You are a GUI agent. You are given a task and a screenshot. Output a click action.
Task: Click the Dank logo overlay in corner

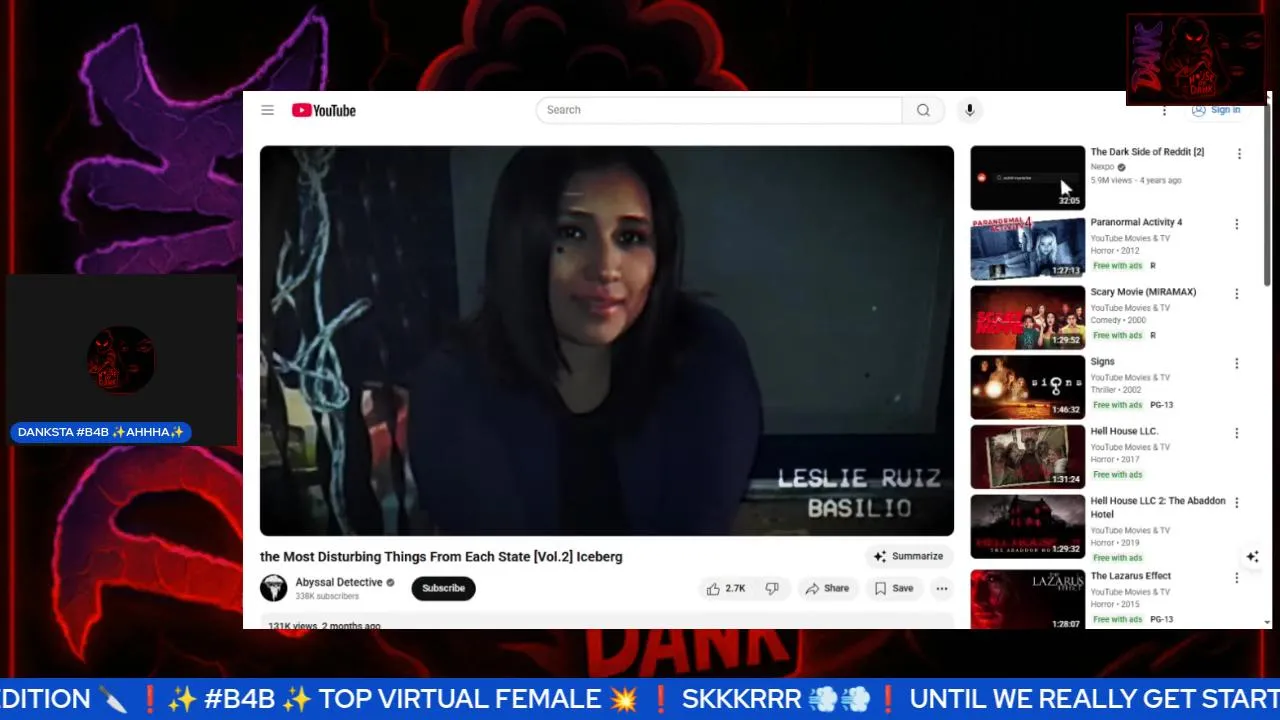[x=1195, y=59]
